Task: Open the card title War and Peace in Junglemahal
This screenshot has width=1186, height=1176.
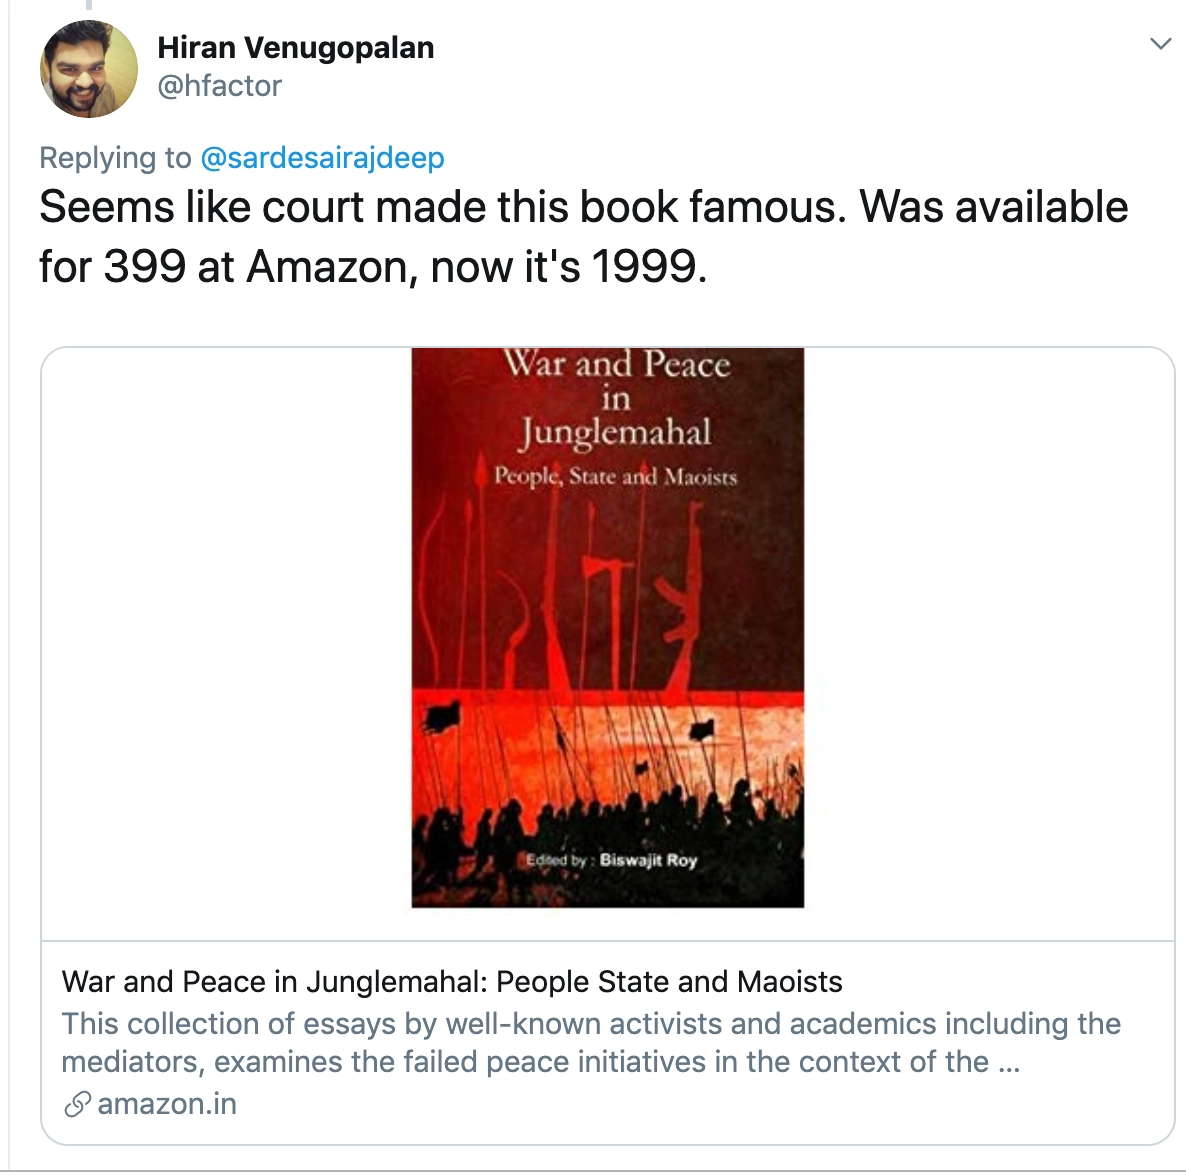Action: click(x=452, y=982)
